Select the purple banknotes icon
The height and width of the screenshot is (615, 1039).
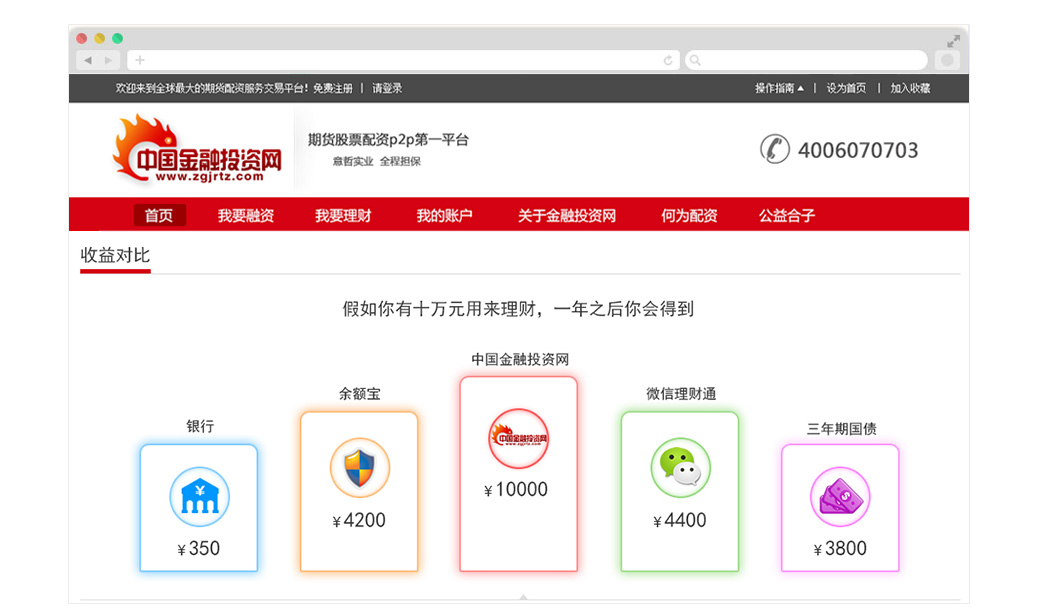(x=840, y=497)
